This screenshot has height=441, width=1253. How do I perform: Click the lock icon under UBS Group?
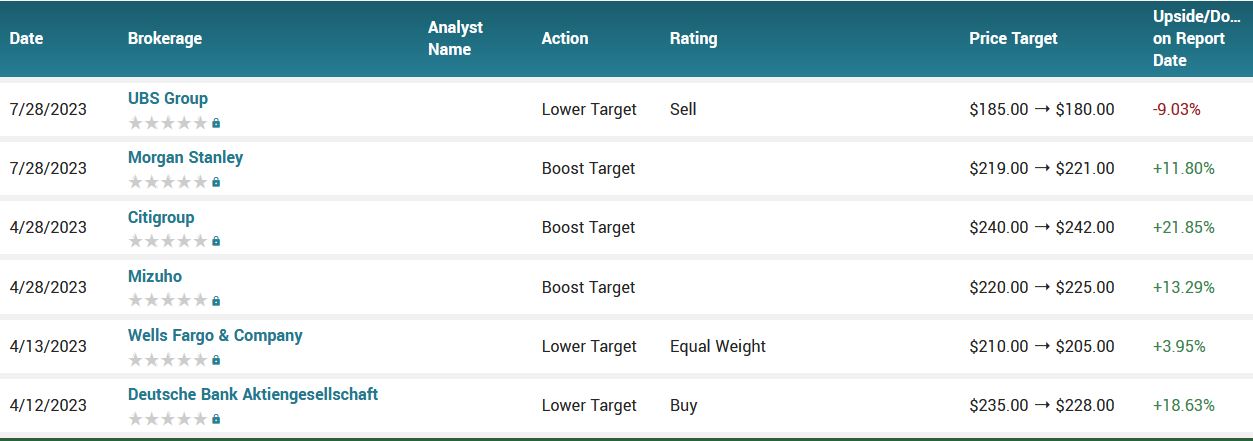[216, 123]
